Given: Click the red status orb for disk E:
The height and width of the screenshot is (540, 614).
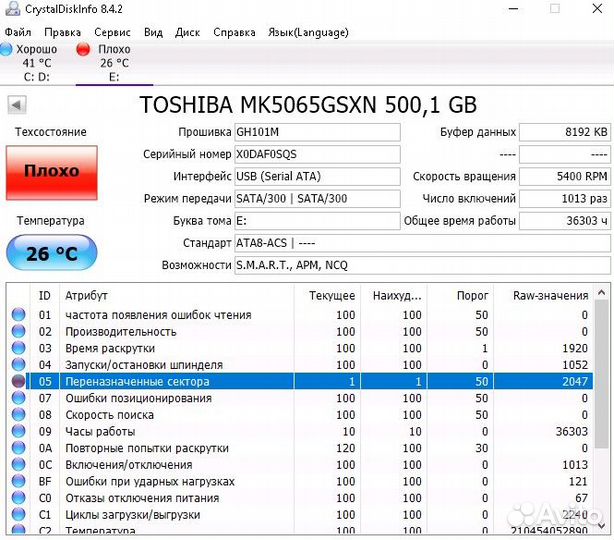Looking at the screenshot, I should point(83,49).
